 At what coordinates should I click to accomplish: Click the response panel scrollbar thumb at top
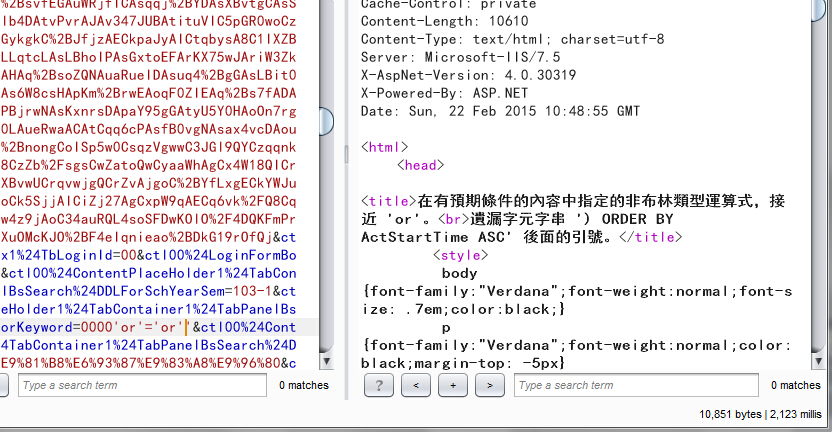pyautogui.click(x=819, y=9)
